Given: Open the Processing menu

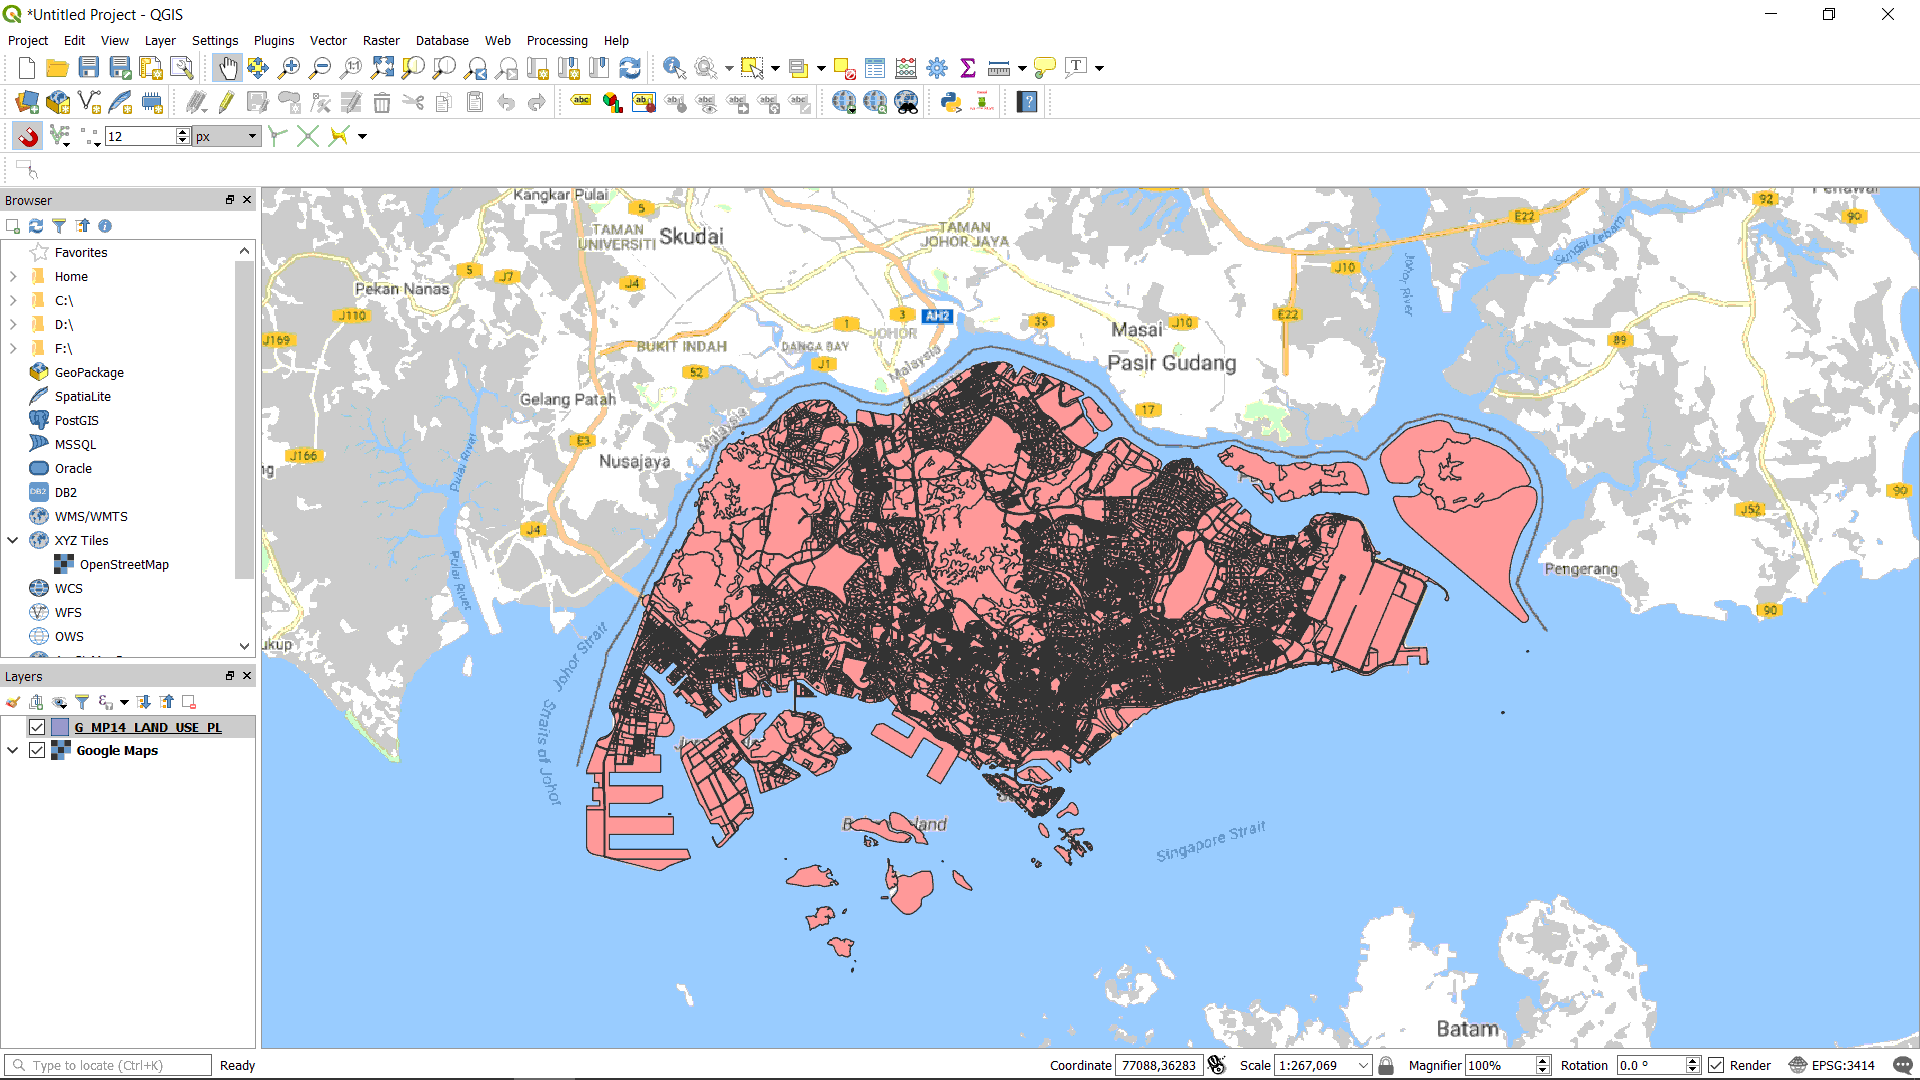Looking at the screenshot, I should pos(557,41).
